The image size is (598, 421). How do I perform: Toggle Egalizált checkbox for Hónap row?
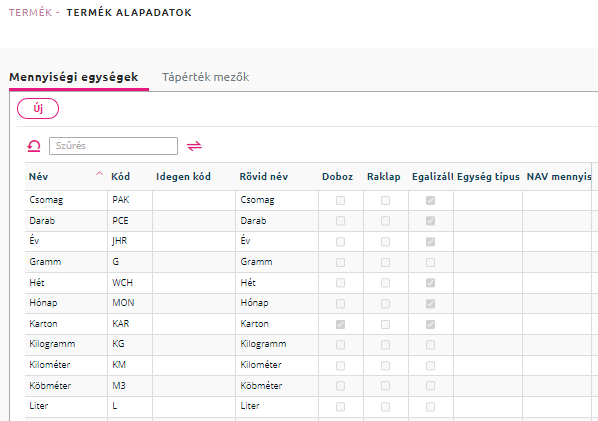point(430,304)
